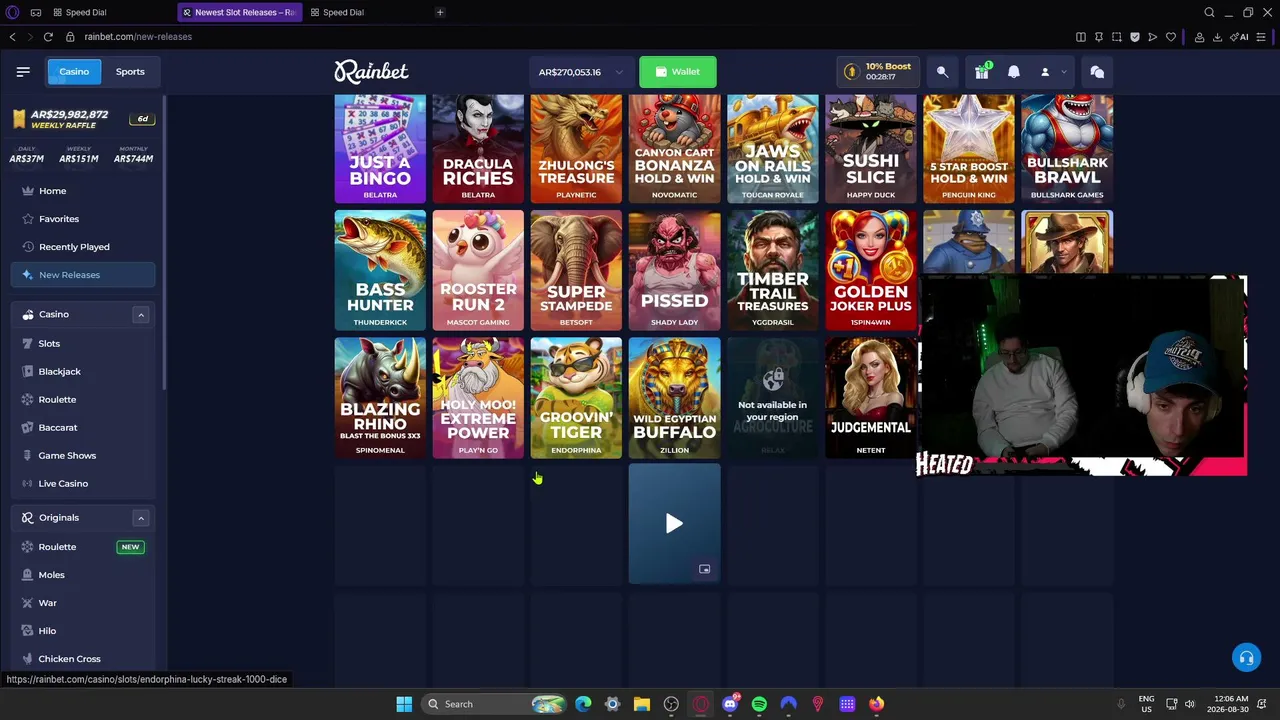Viewport: 1280px width, 720px height.
Task: Open Game Shows in the sidebar
Action: 83,456
